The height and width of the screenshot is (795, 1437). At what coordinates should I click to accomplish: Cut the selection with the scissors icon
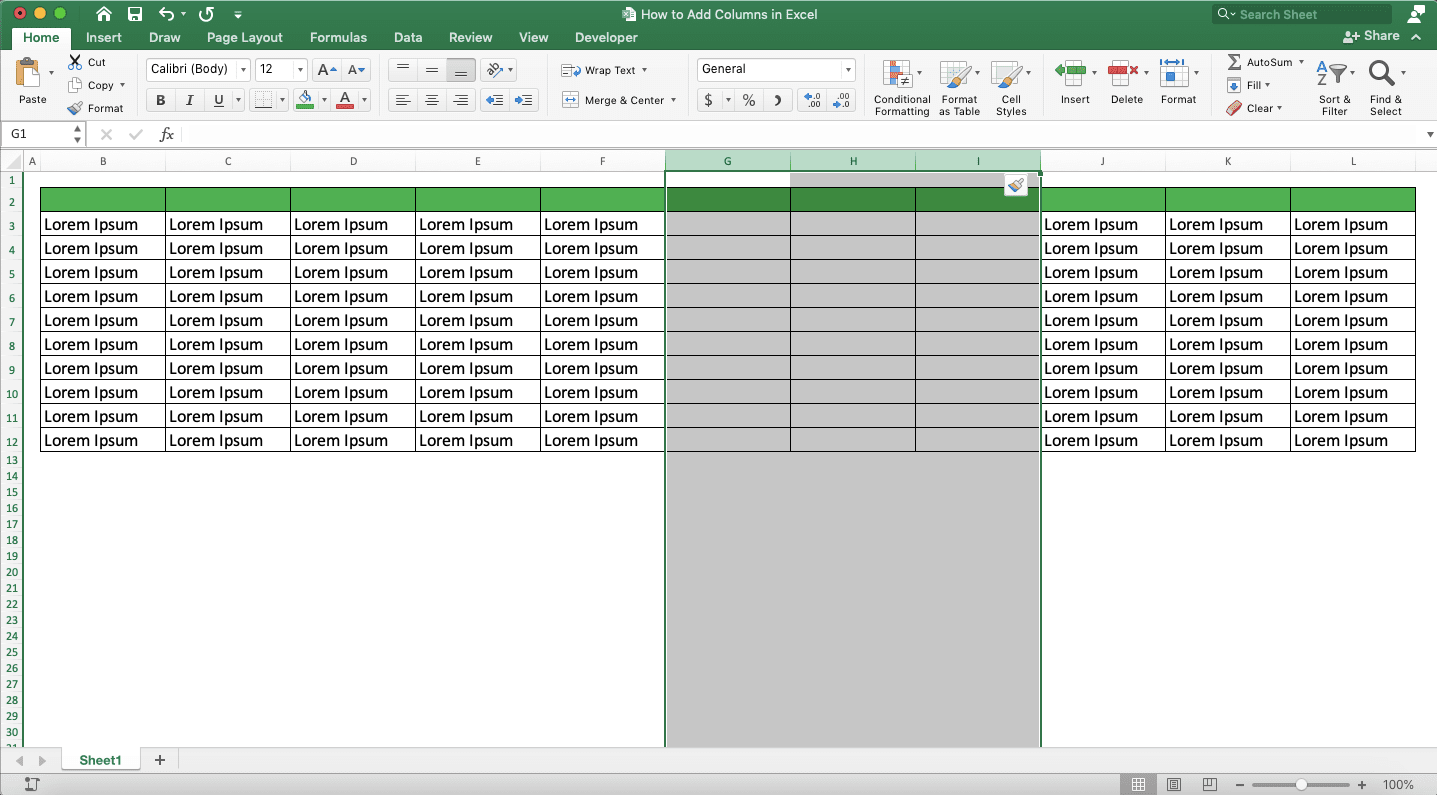coord(75,62)
